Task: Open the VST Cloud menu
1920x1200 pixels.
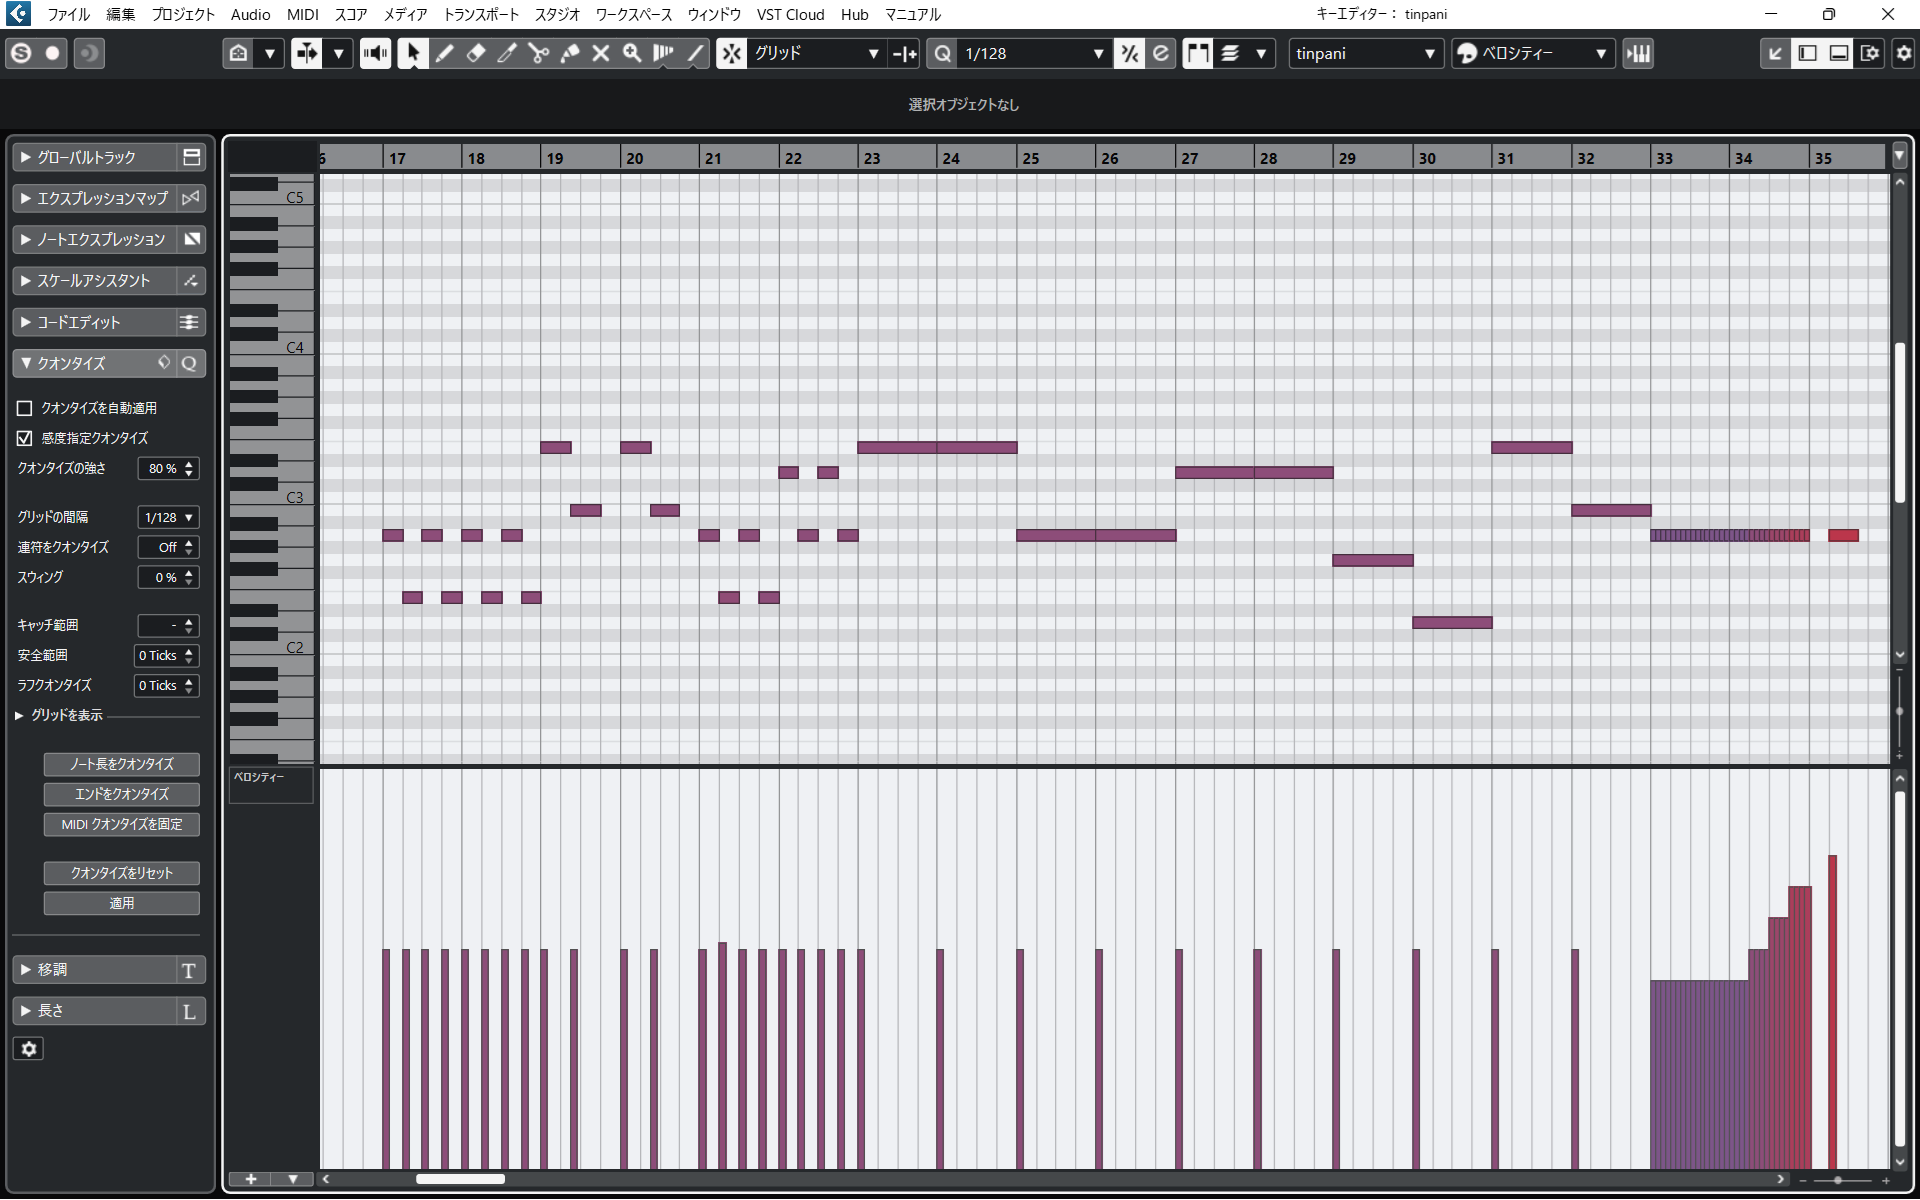Action: click(790, 14)
